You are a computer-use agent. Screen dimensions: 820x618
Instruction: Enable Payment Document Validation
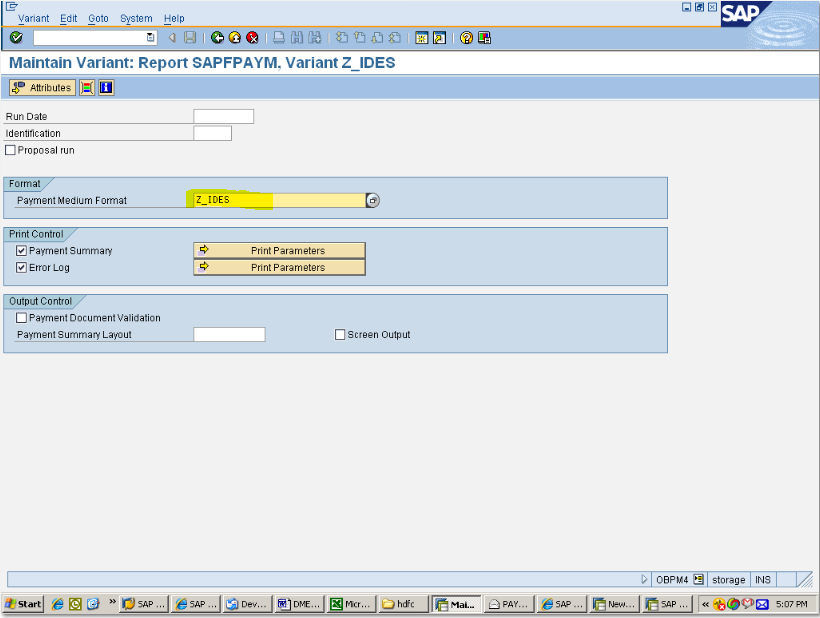21,317
